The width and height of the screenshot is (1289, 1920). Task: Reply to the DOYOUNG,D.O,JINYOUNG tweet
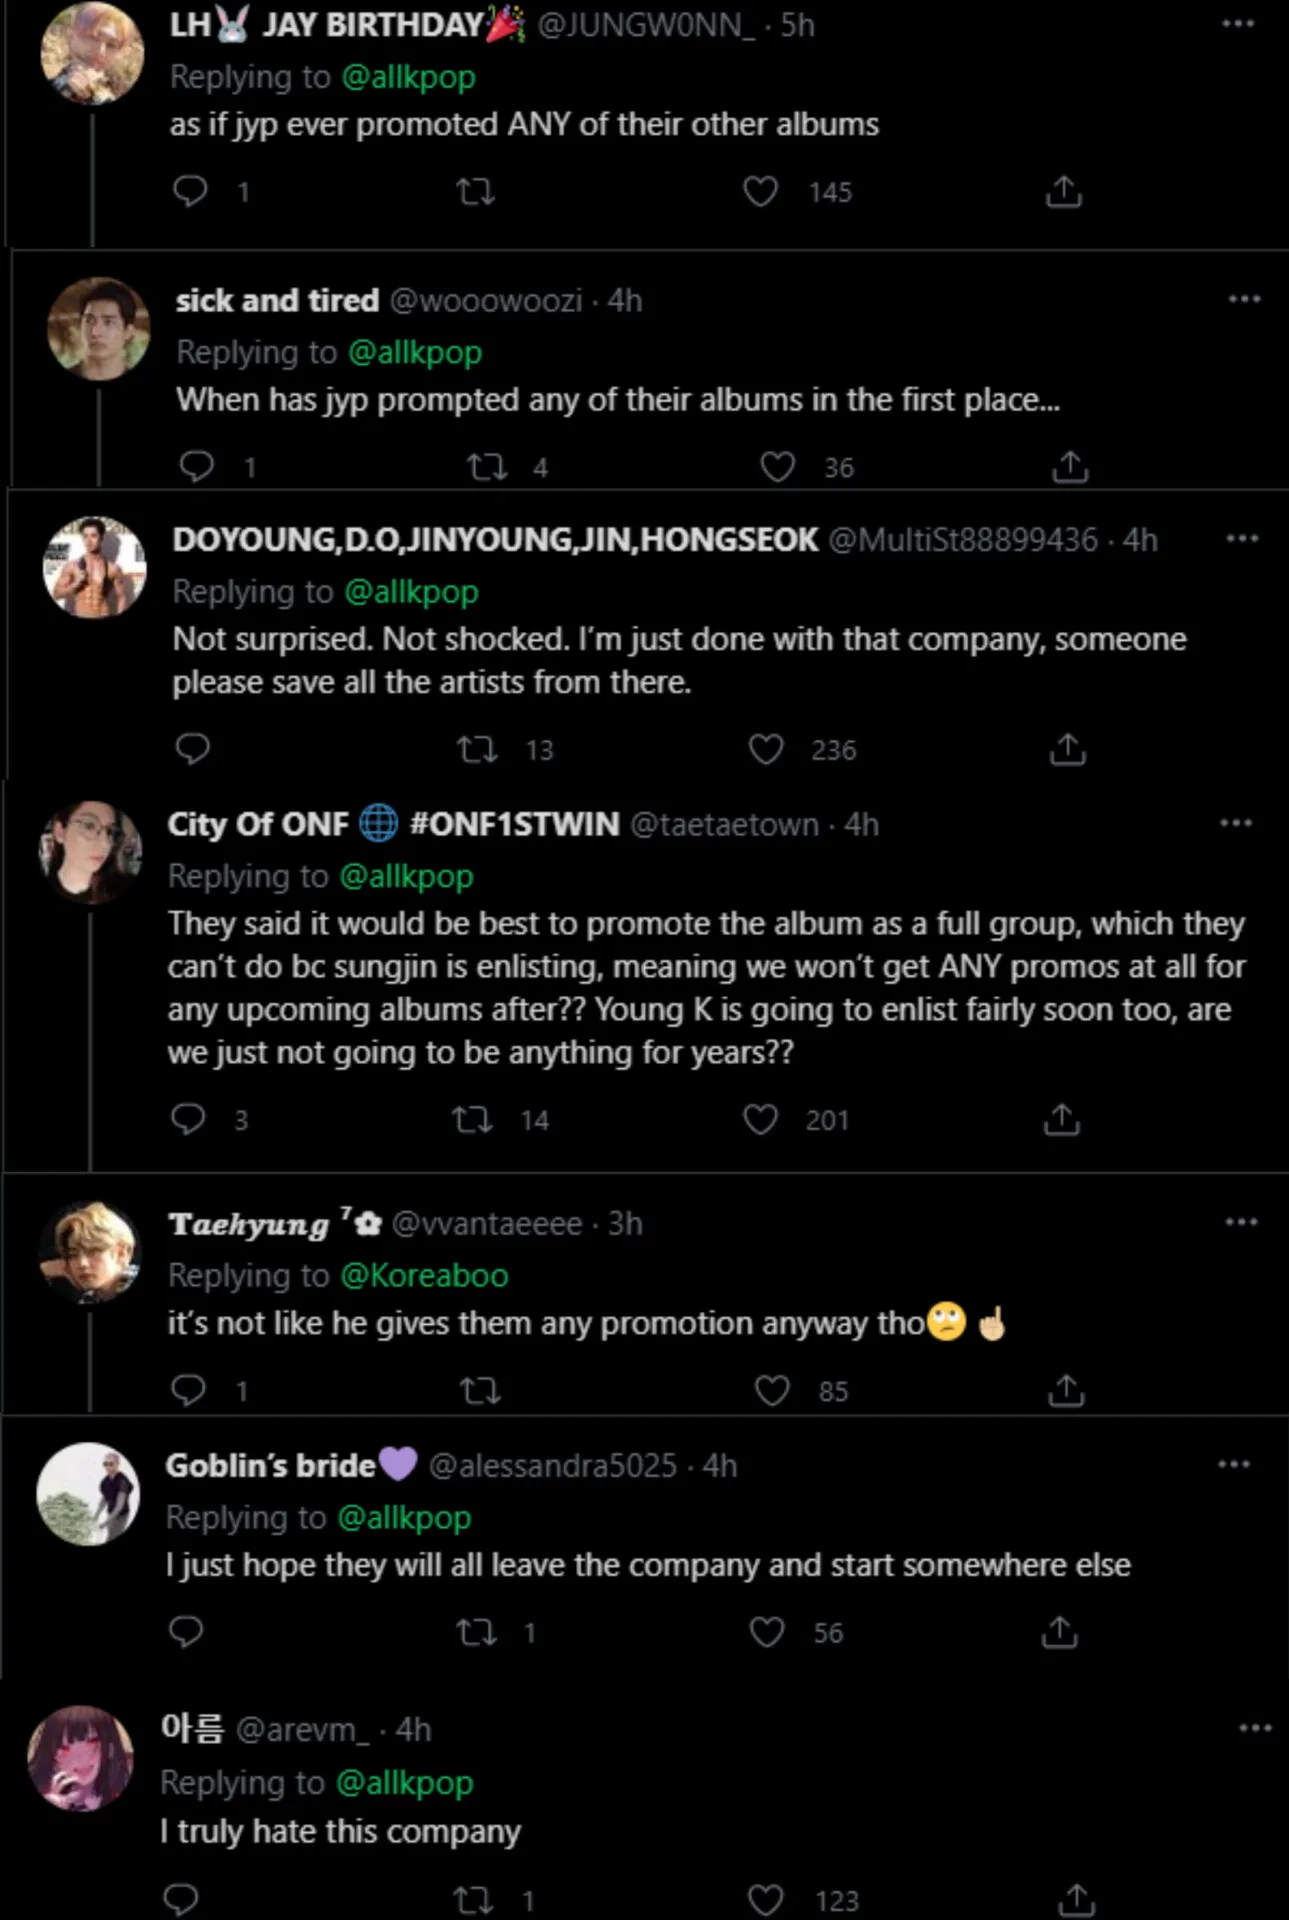[x=192, y=749]
